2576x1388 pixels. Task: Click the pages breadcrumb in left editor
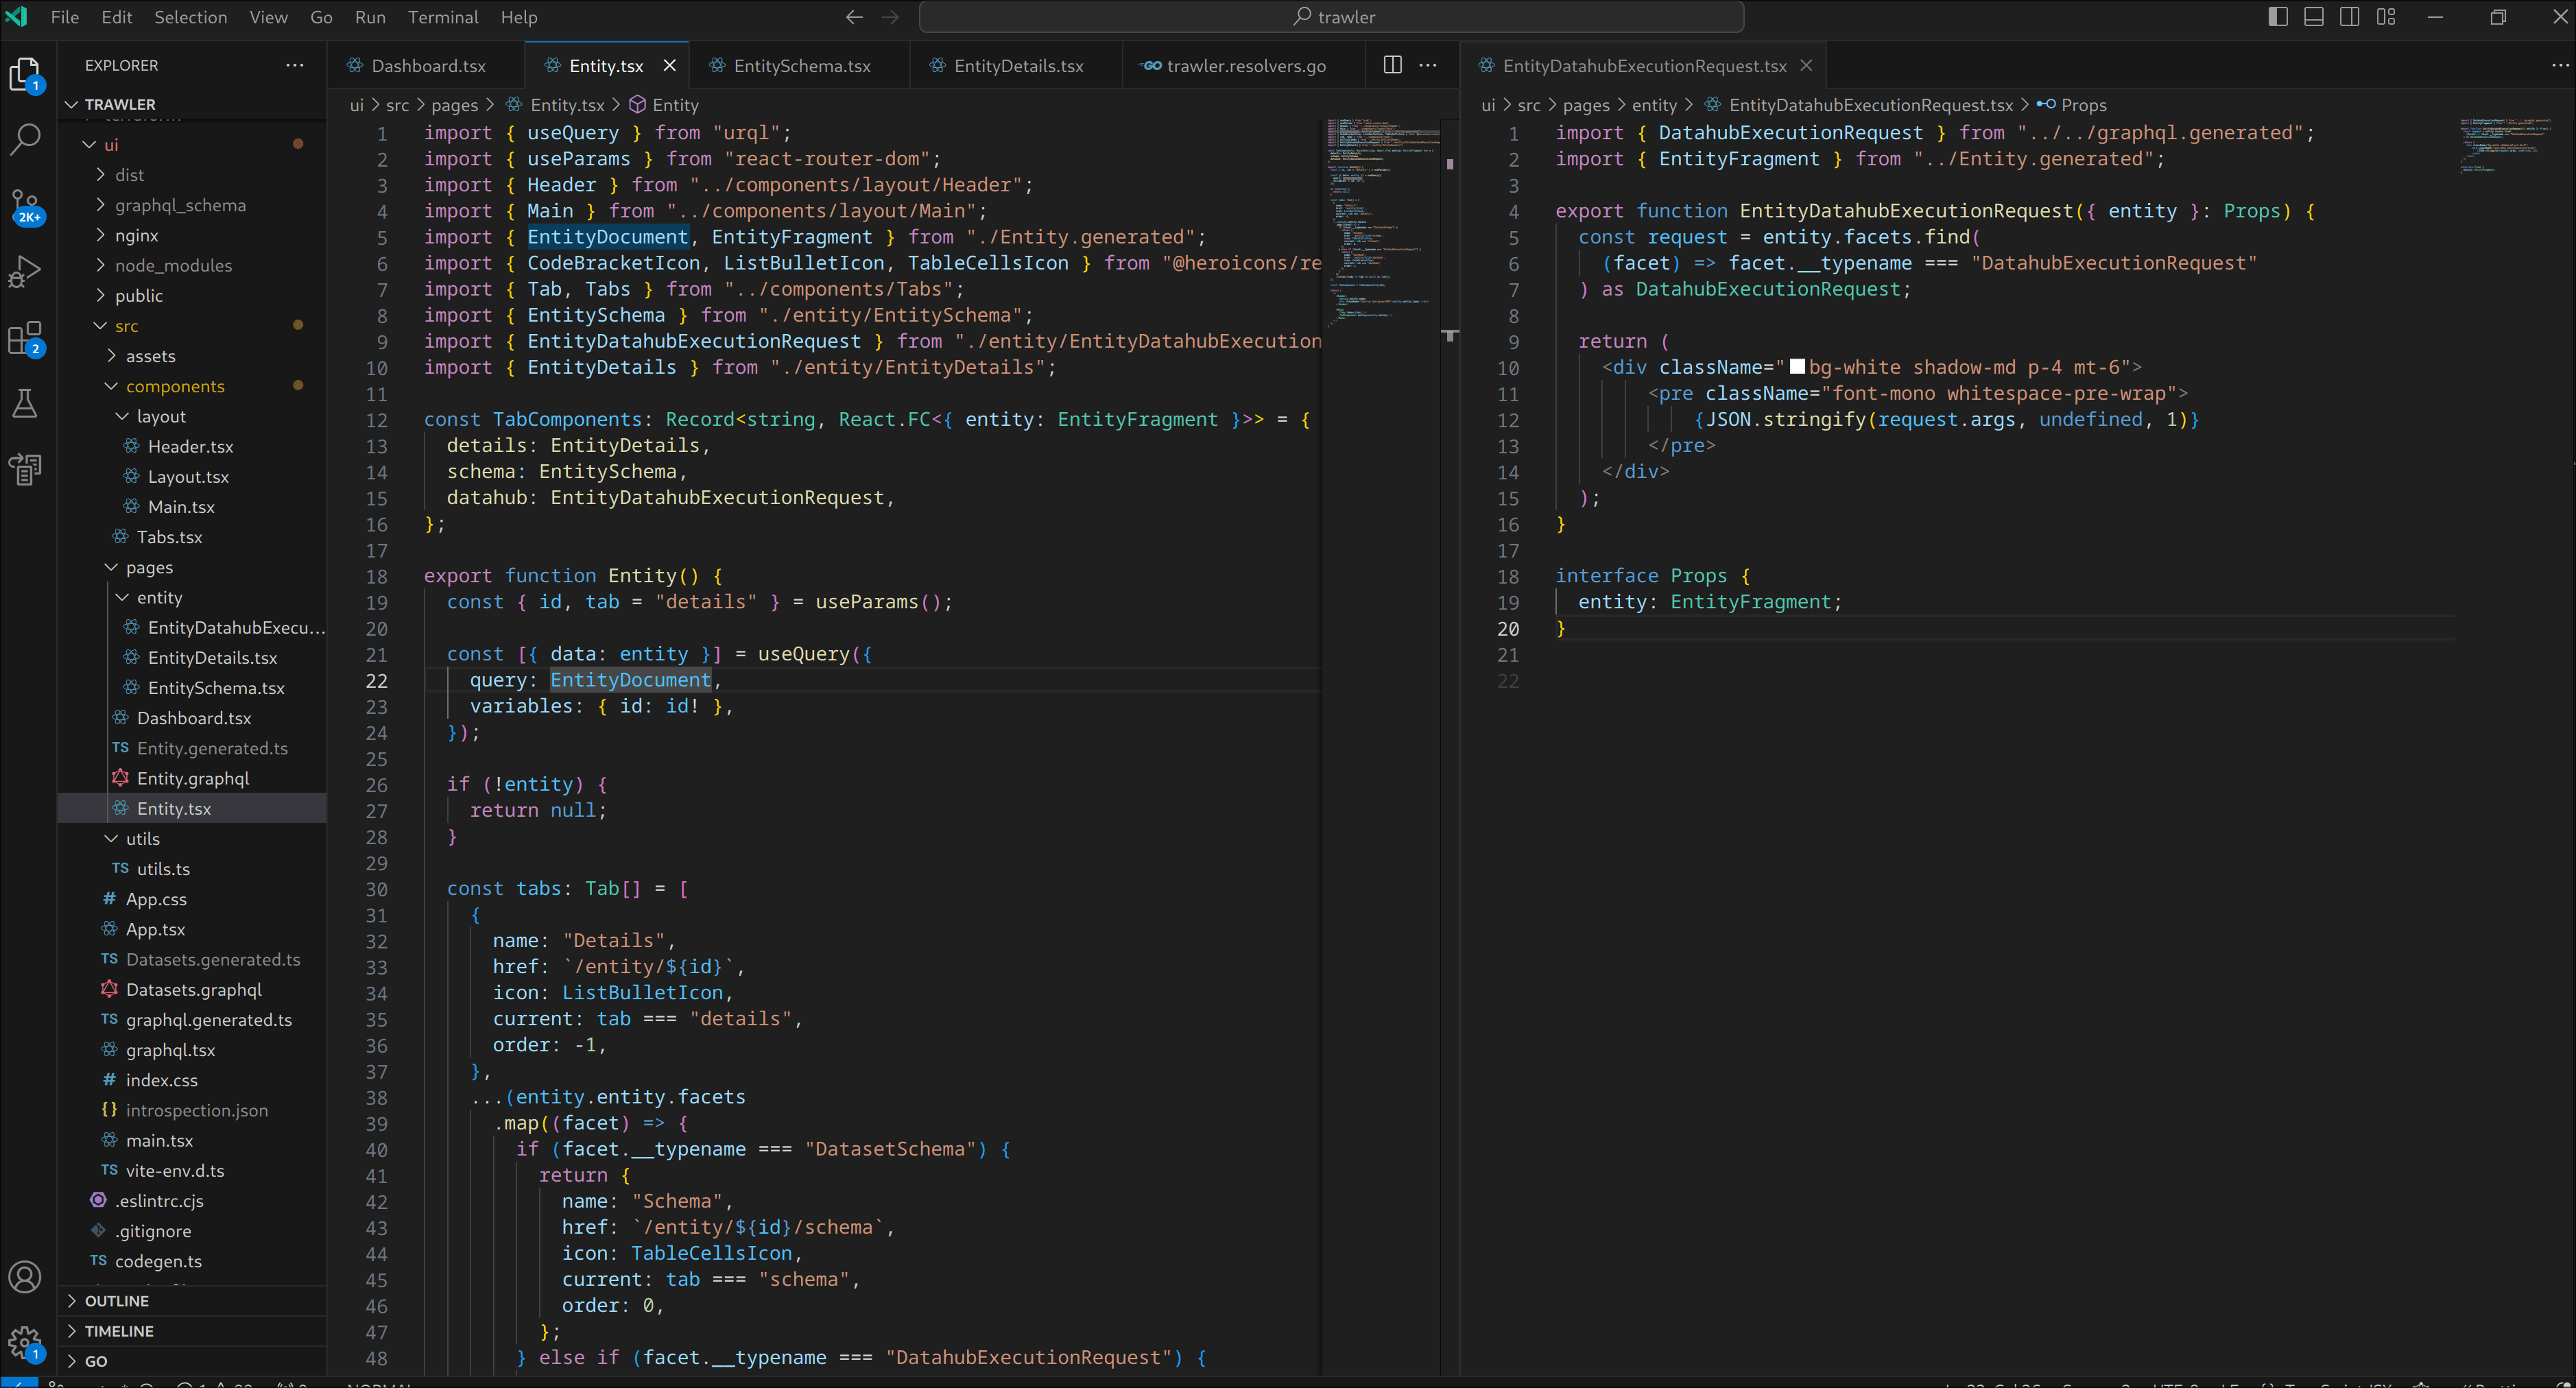(454, 105)
